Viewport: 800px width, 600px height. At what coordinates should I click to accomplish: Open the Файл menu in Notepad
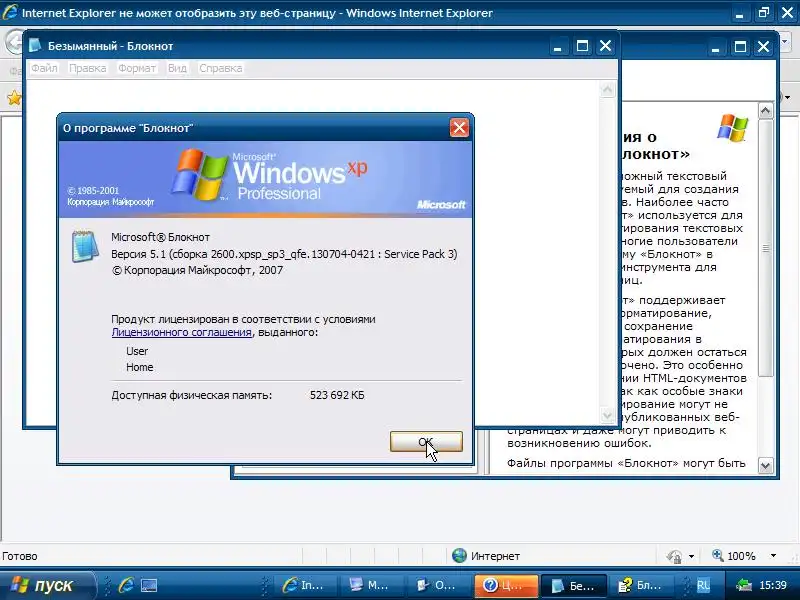pos(44,68)
